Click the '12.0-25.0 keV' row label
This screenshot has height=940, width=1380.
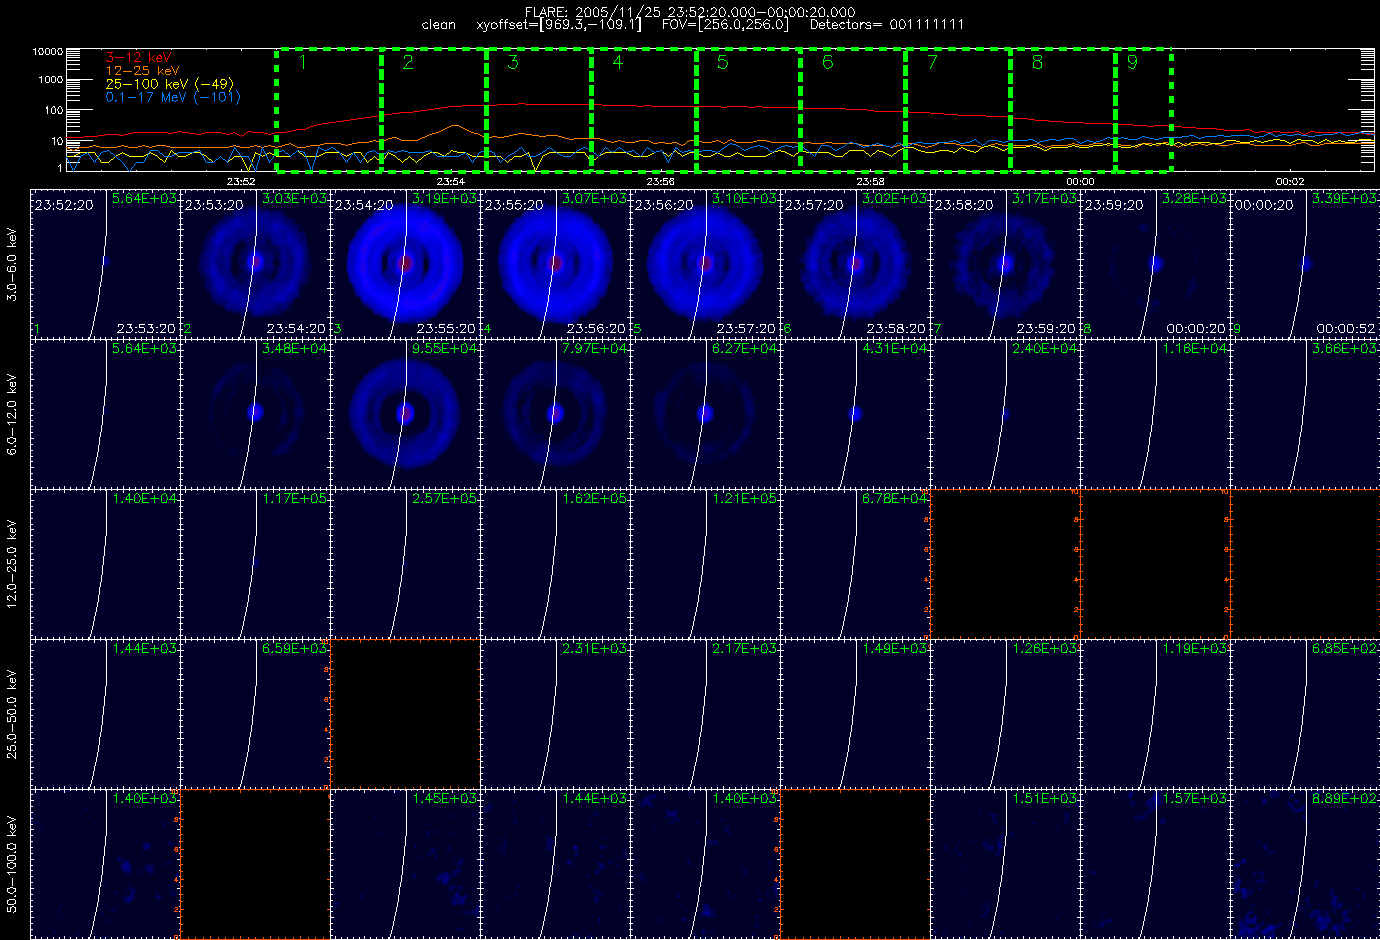(x=12, y=564)
